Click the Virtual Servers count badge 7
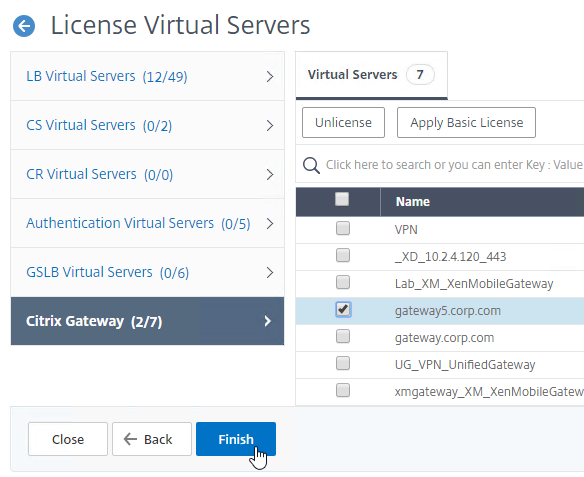 click(420, 74)
